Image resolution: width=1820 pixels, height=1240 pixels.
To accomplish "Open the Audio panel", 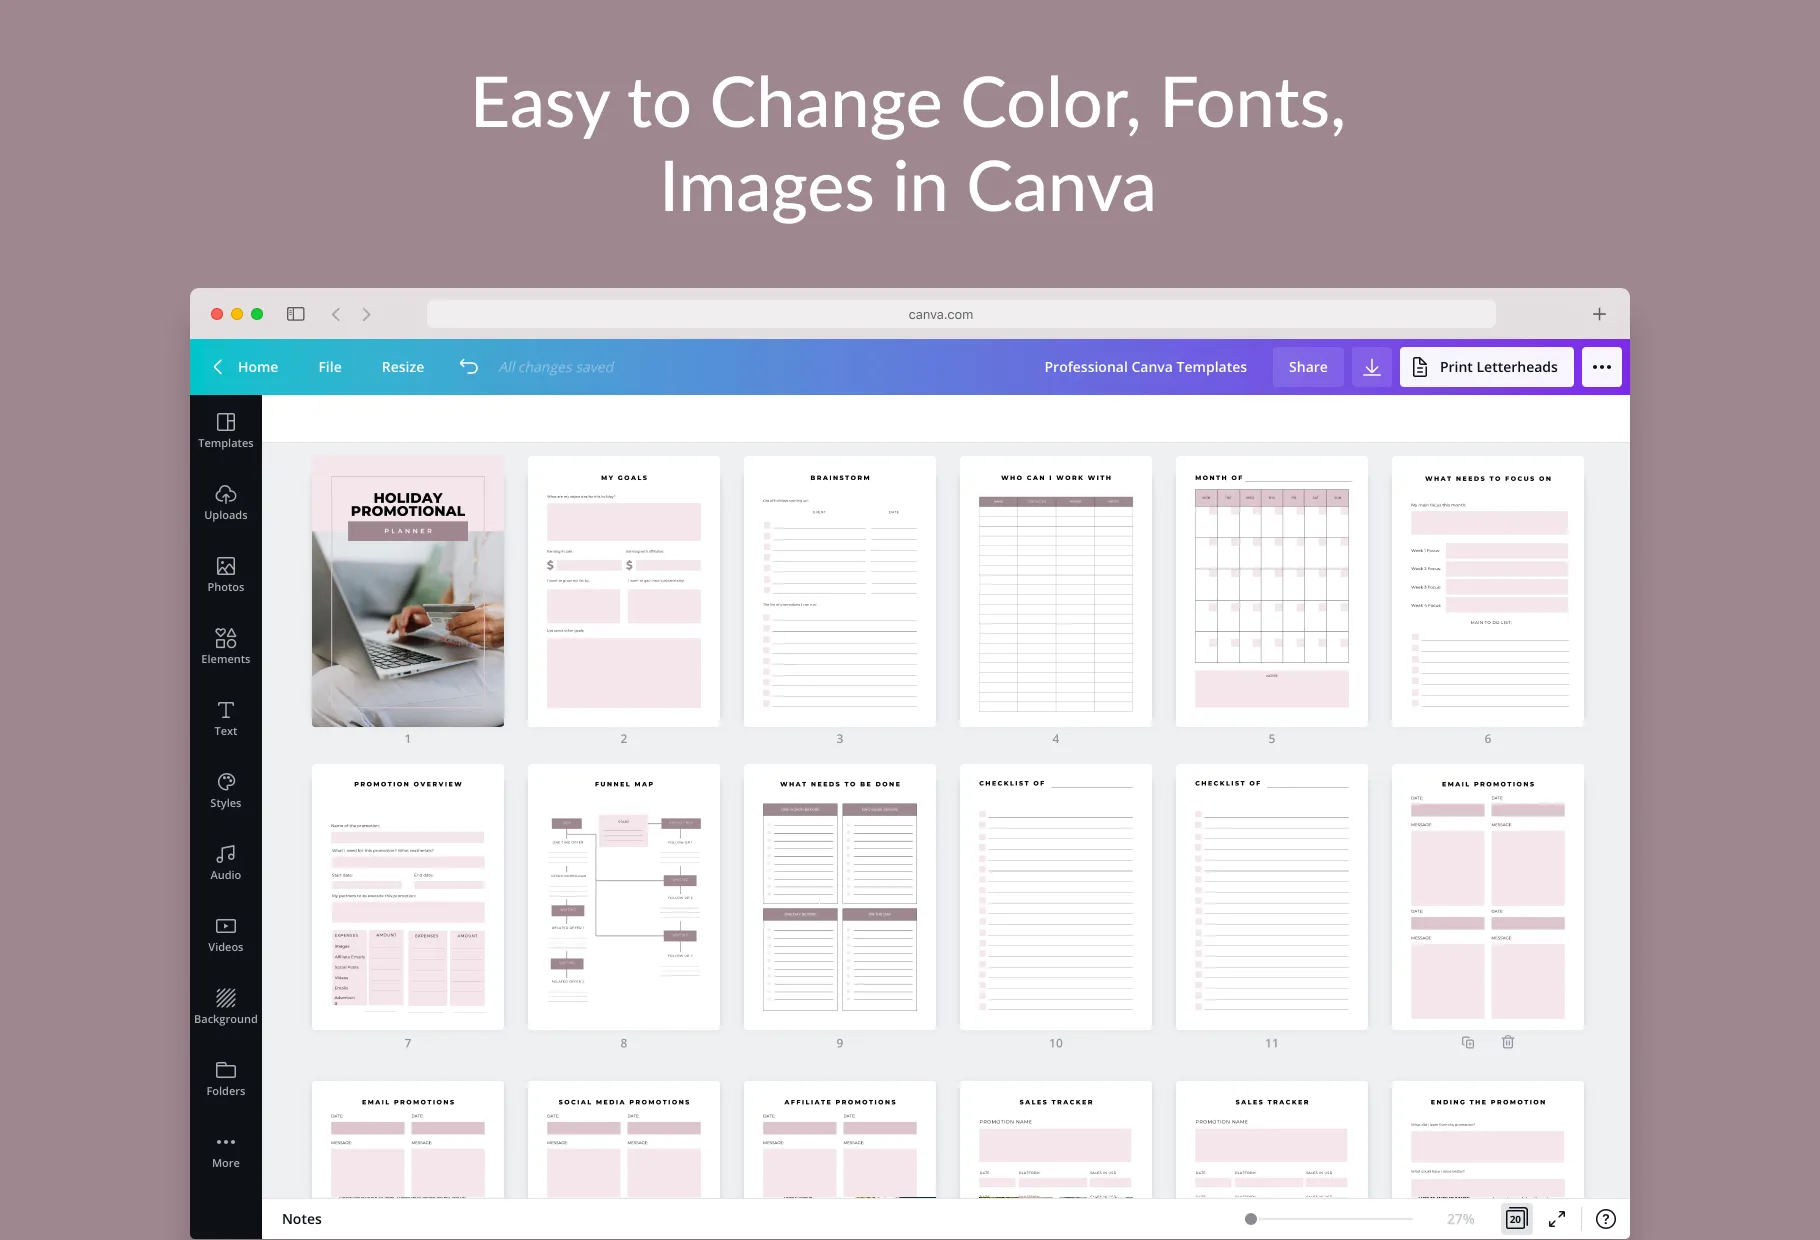I will click(x=226, y=863).
